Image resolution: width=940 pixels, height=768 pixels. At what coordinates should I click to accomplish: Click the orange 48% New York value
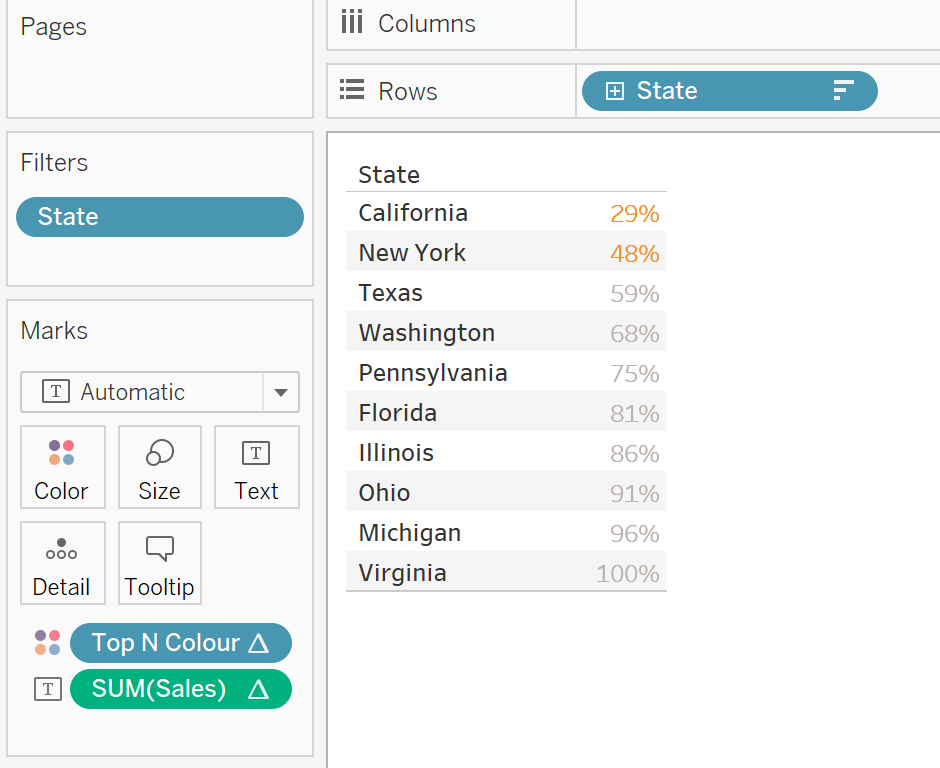click(634, 253)
